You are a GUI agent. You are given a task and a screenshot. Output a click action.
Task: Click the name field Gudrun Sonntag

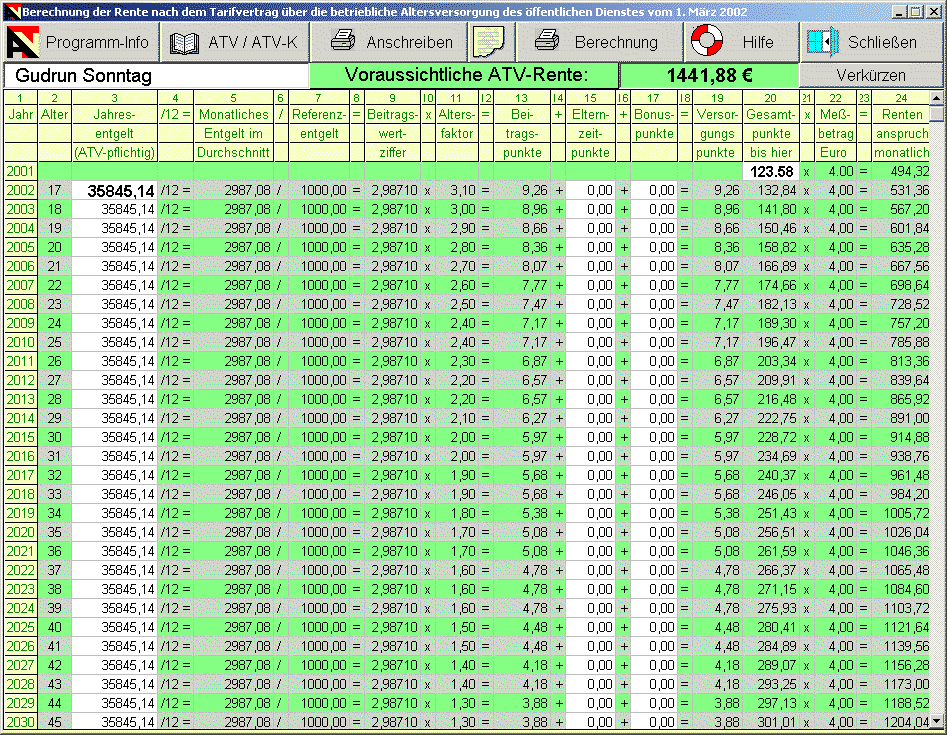156,75
